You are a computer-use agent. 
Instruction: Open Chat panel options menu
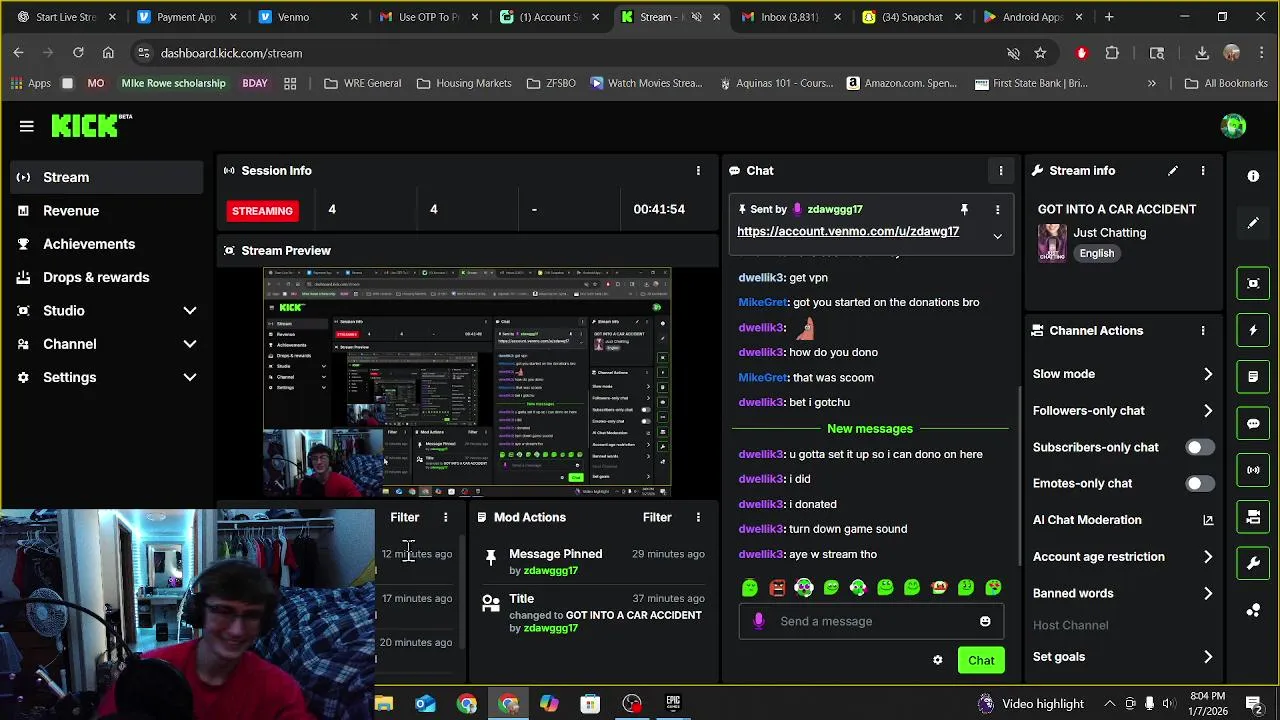point(1001,171)
